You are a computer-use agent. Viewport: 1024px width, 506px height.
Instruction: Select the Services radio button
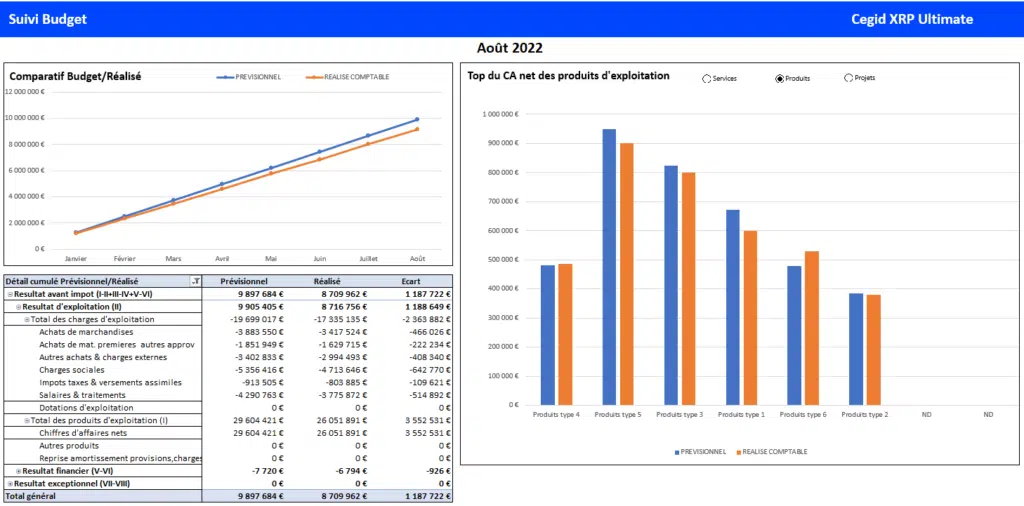(708, 78)
